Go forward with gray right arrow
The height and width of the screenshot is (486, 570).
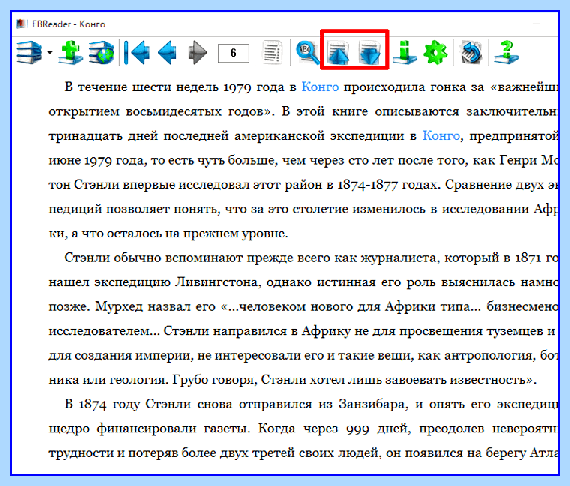coord(198,53)
